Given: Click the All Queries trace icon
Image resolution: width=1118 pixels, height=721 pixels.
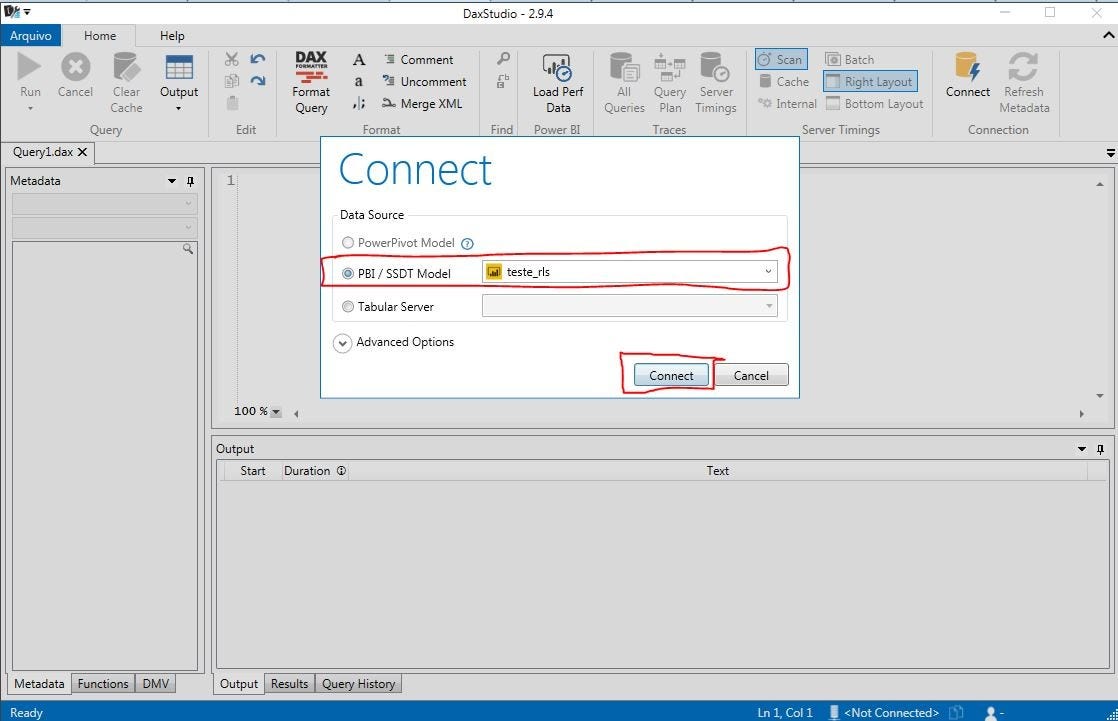Looking at the screenshot, I should coord(624,67).
